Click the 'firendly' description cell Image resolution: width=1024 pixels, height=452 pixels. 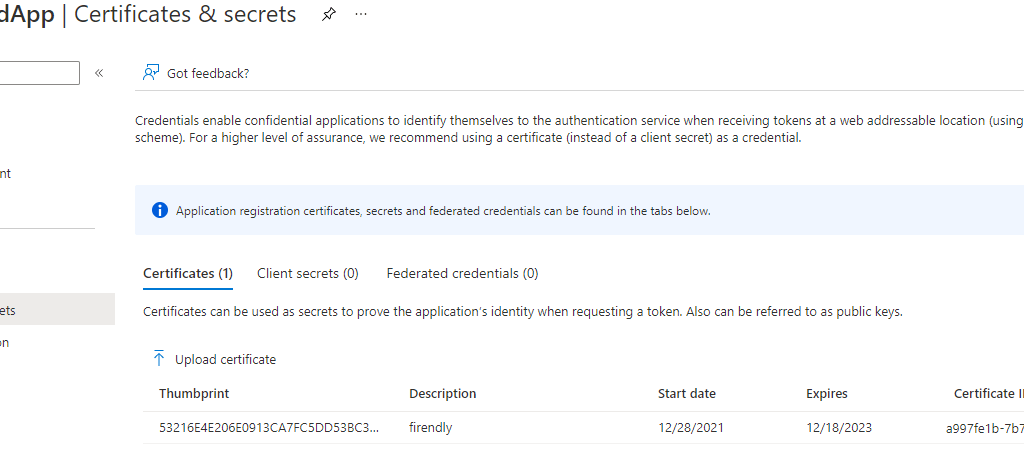point(431,428)
